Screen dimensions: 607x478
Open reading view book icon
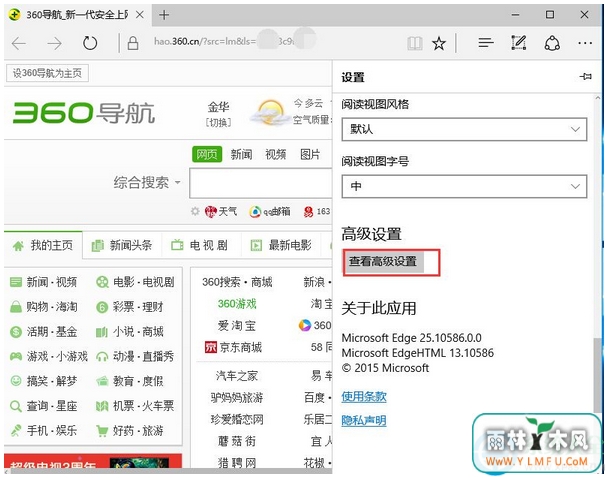[415, 43]
